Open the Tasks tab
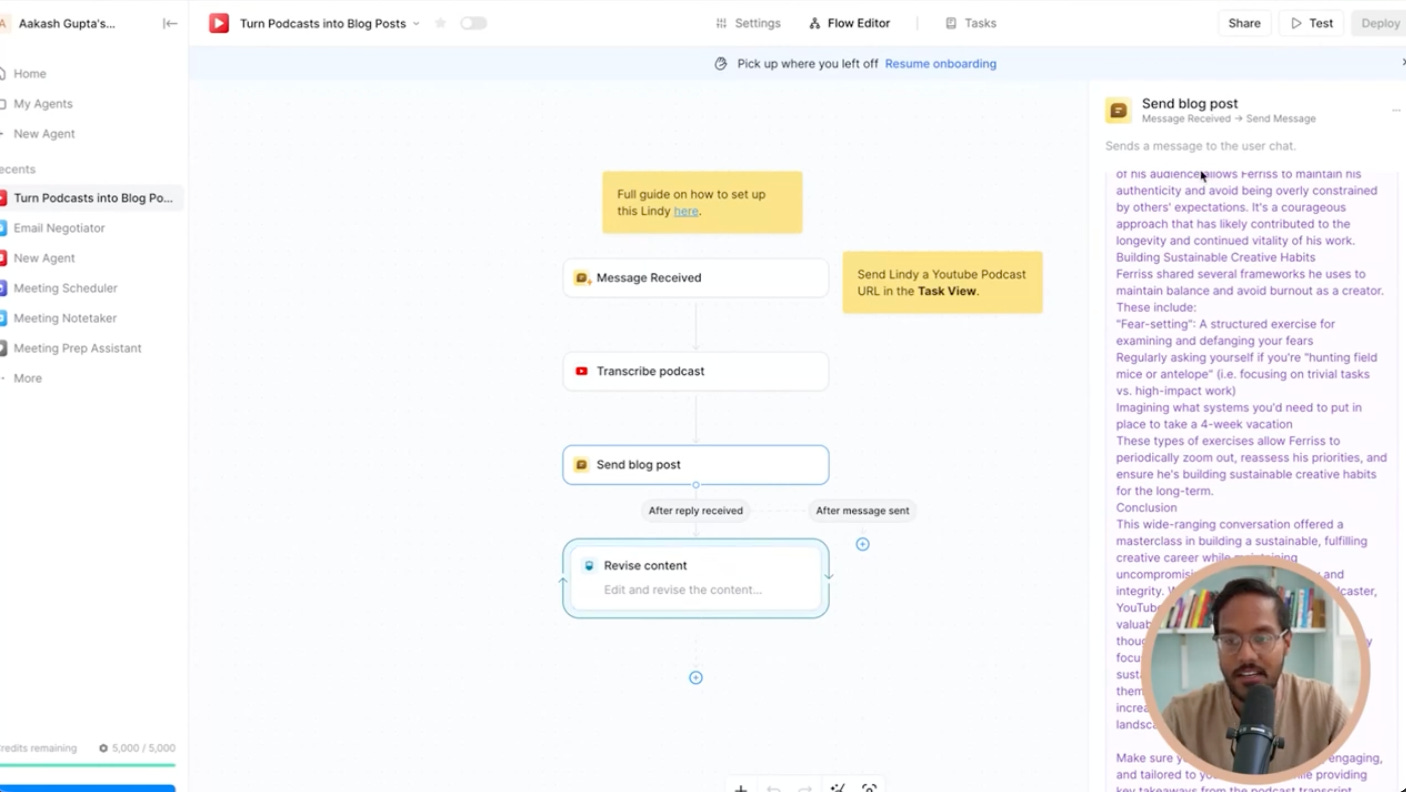 click(971, 23)
